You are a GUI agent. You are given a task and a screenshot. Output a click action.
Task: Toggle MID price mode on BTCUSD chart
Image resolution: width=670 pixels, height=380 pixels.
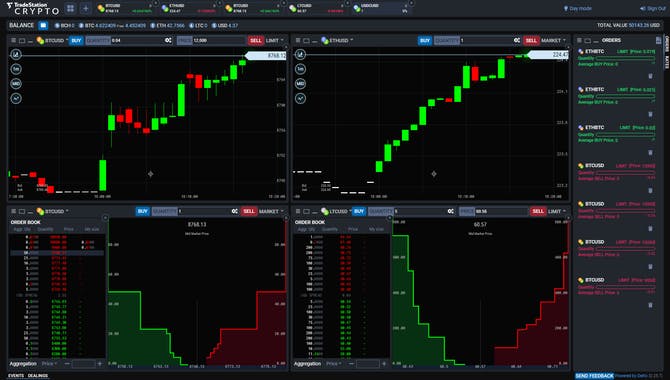click(x=16, y=84)
